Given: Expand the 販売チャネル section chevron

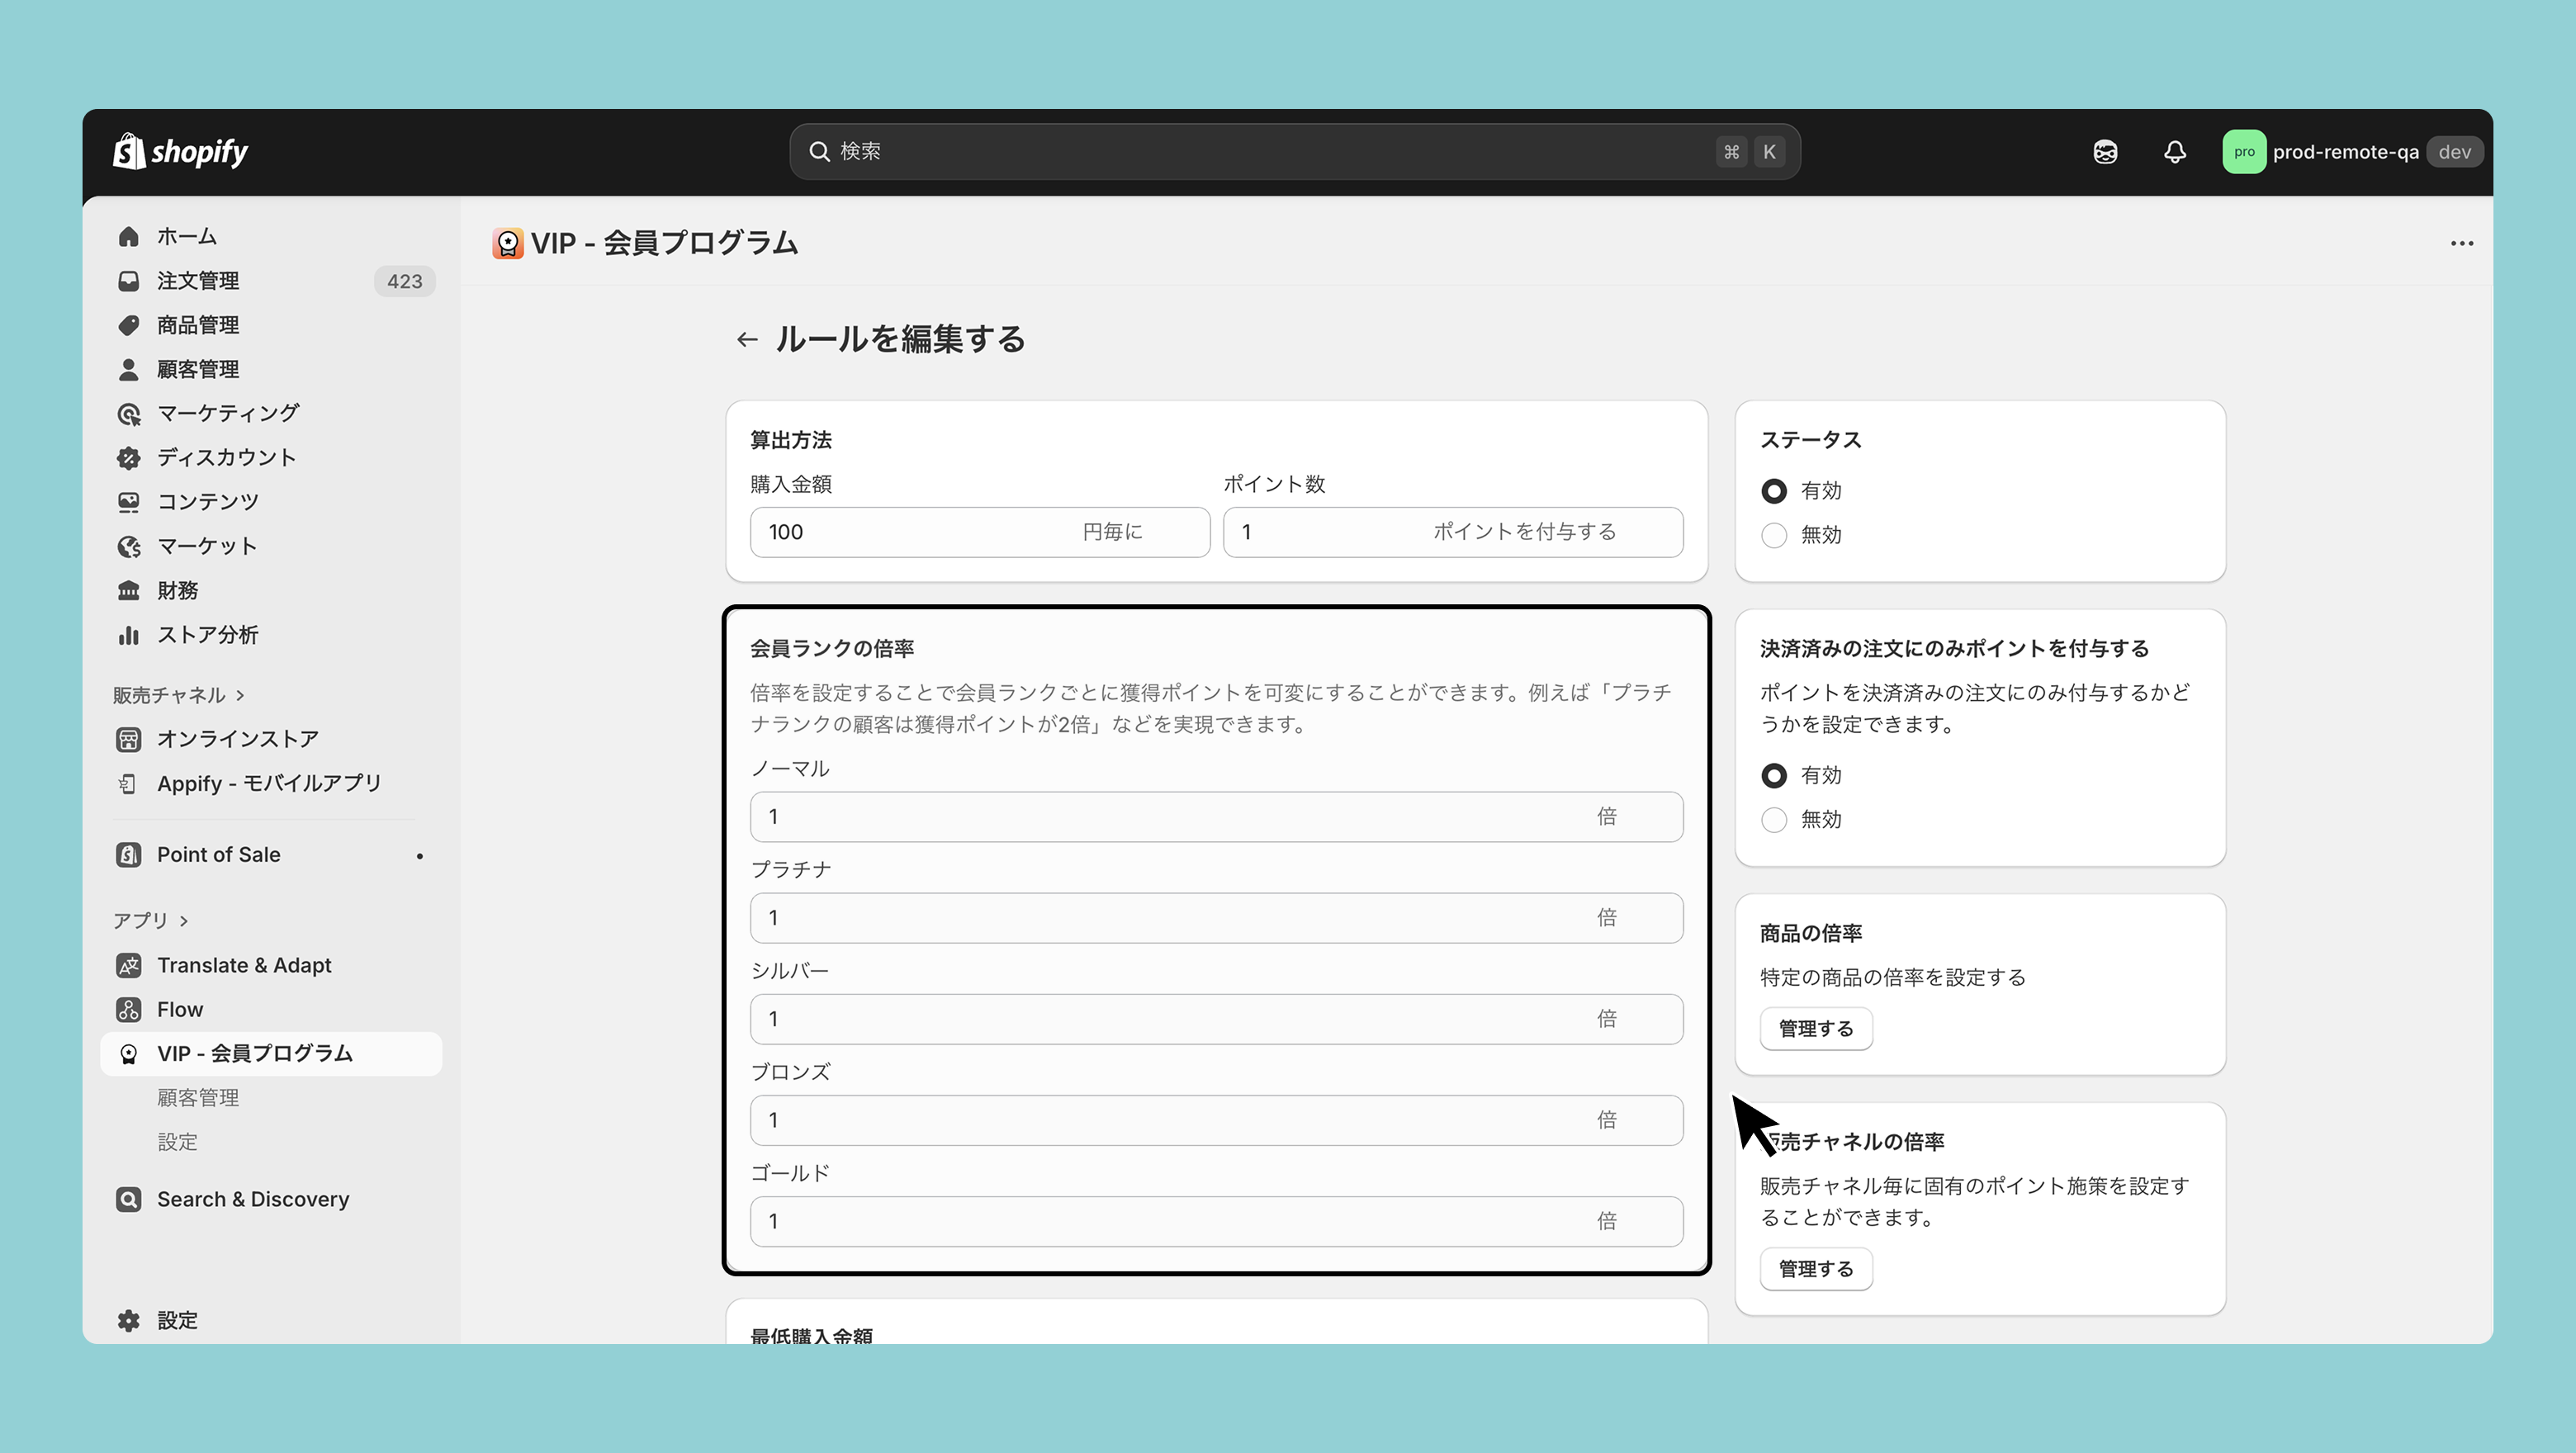Looking at the screenshot, I should coord(240,695).
